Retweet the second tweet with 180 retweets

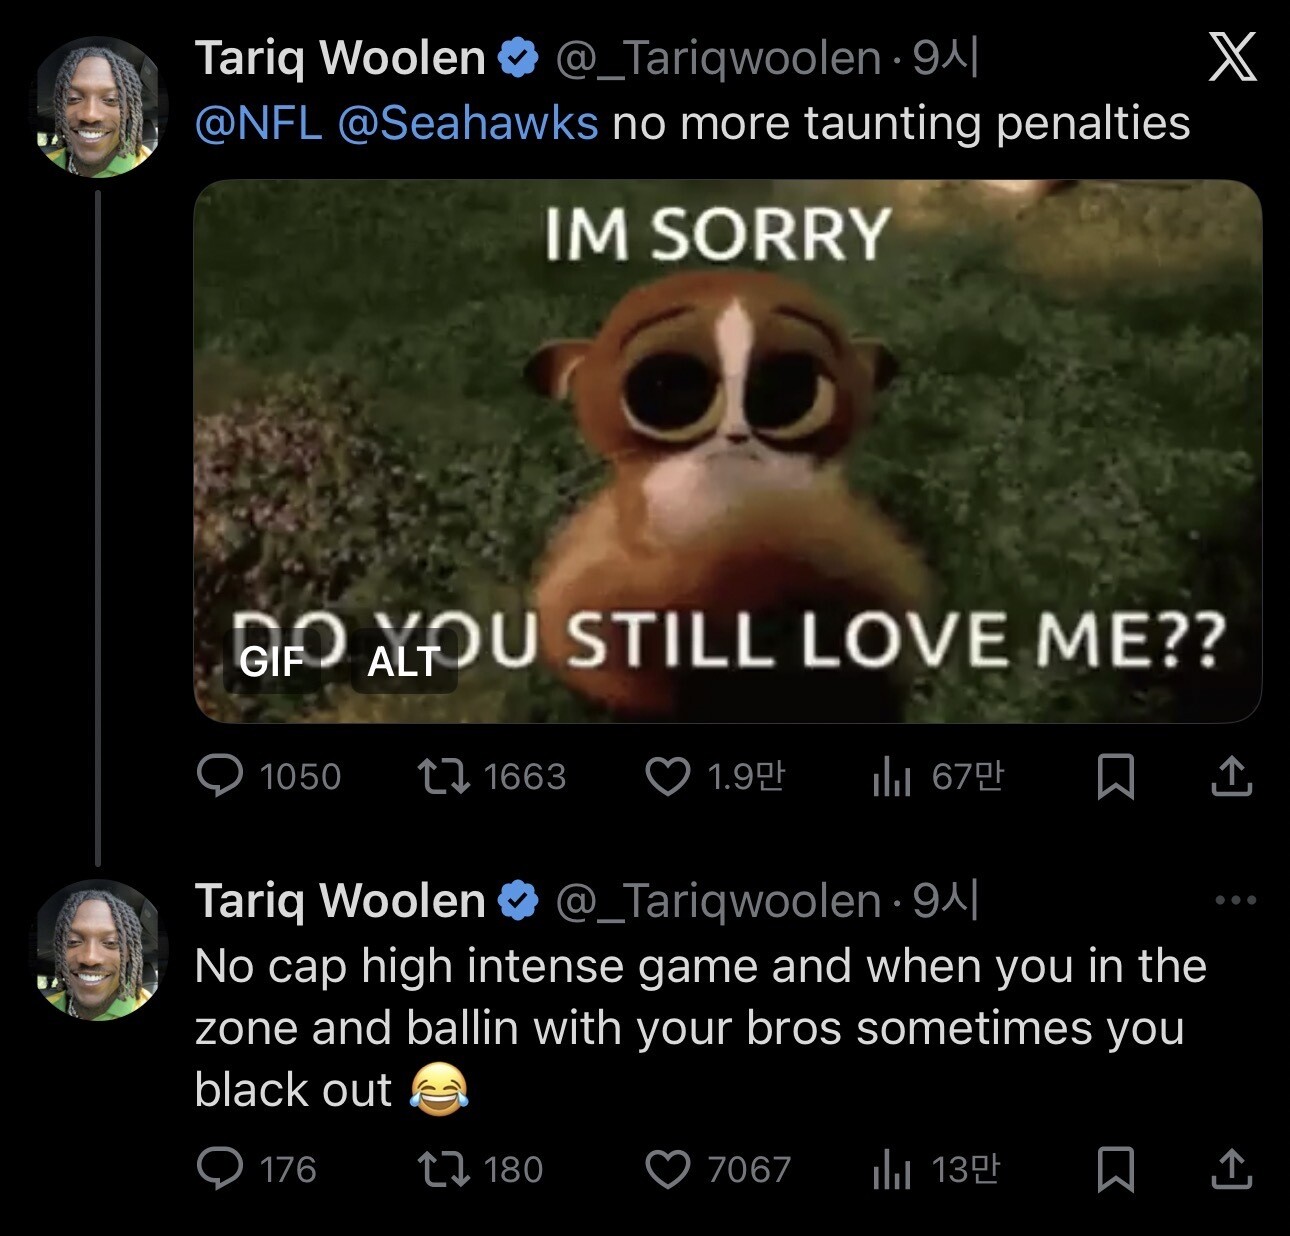coord(443,1169)
